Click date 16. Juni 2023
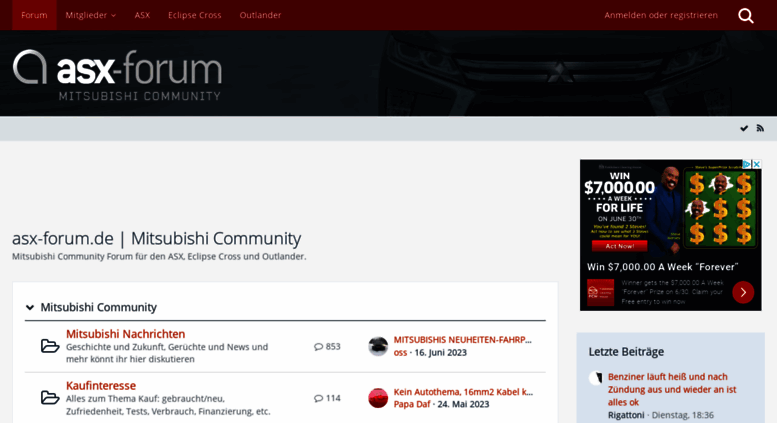 click(441, 353)
